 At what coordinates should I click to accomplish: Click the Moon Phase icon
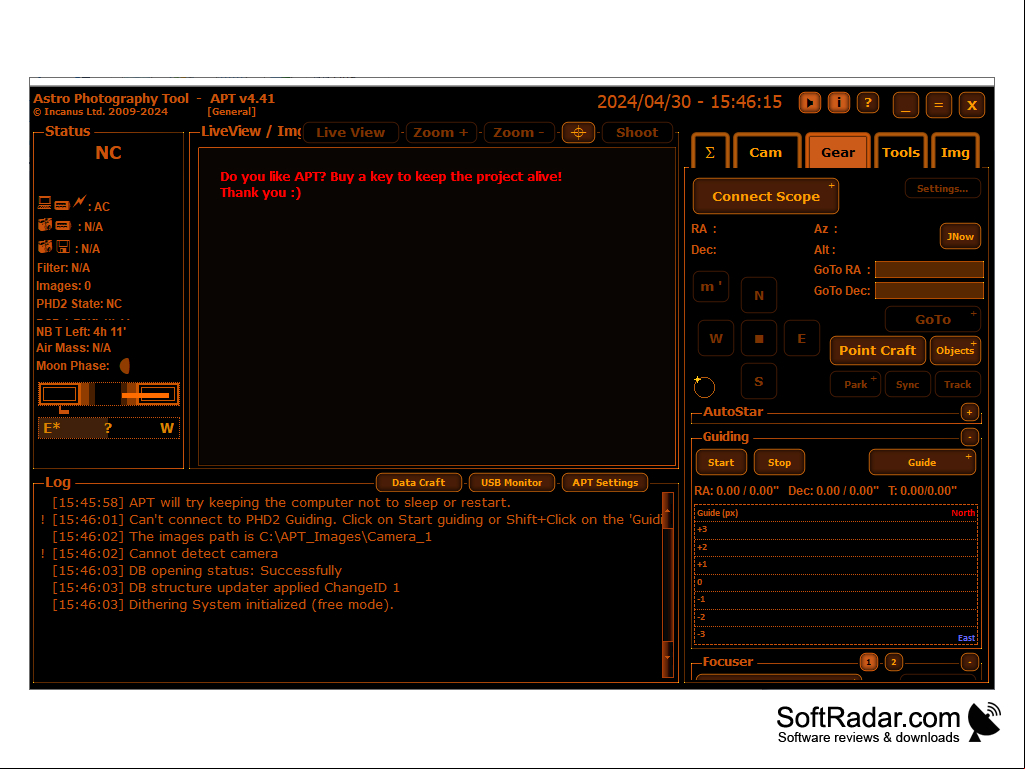coord(124,366)
